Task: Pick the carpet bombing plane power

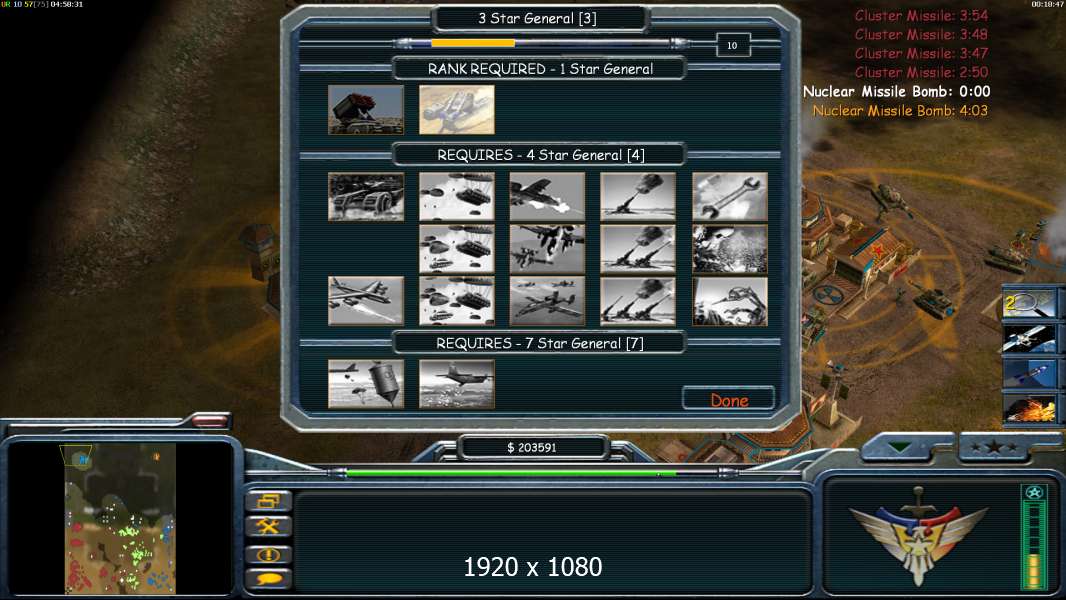Action: (457, 384)
